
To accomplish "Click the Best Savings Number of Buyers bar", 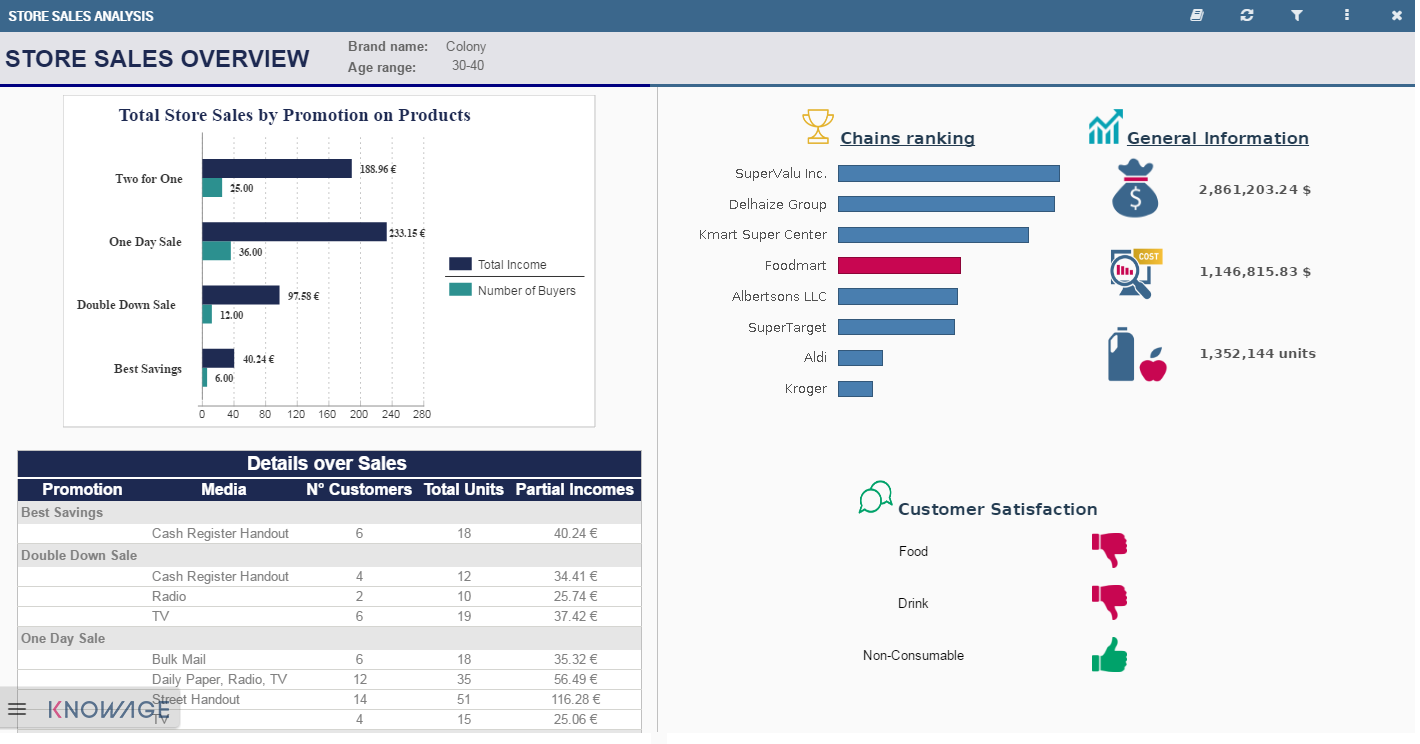I will click(x=205, y=377).
